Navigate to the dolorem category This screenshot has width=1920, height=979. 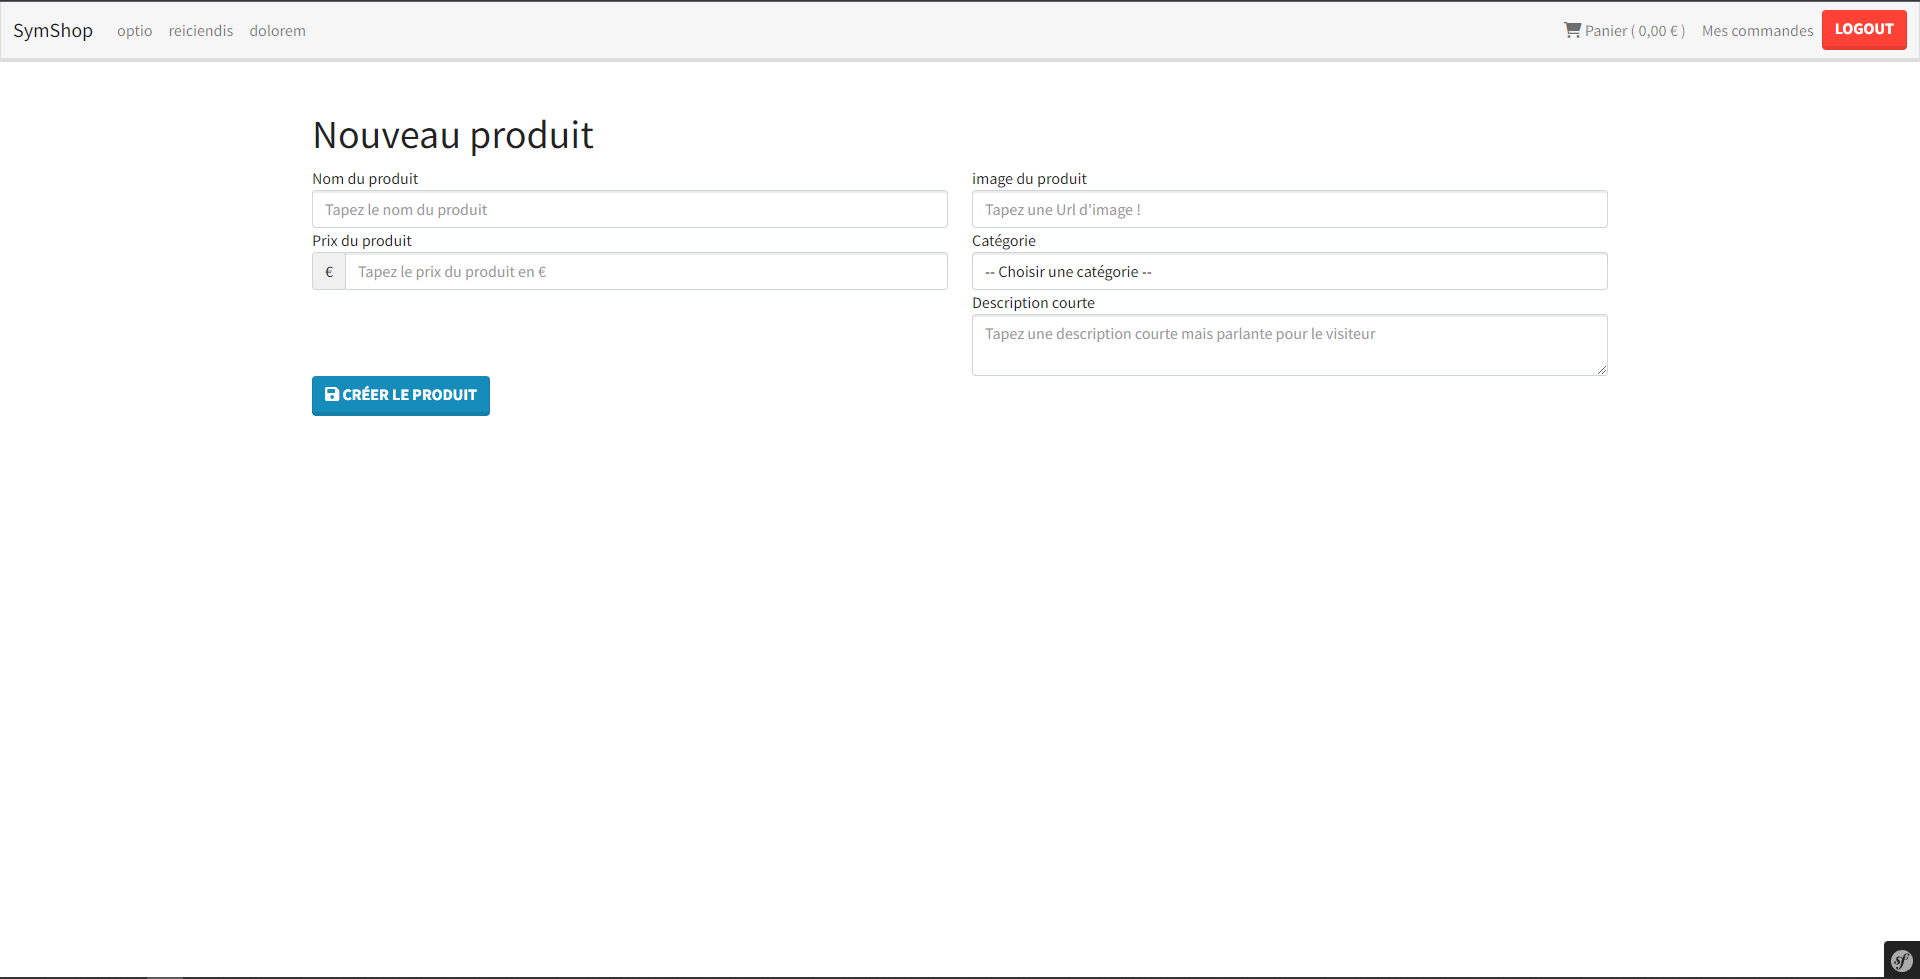(x=277, y=31)
